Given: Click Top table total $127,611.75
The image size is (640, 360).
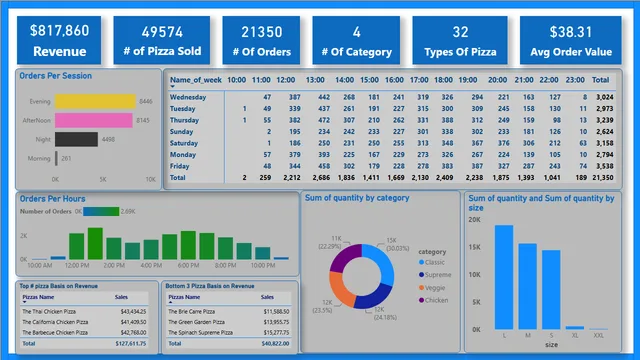Looking at the screenshot, I should point(131,344).
